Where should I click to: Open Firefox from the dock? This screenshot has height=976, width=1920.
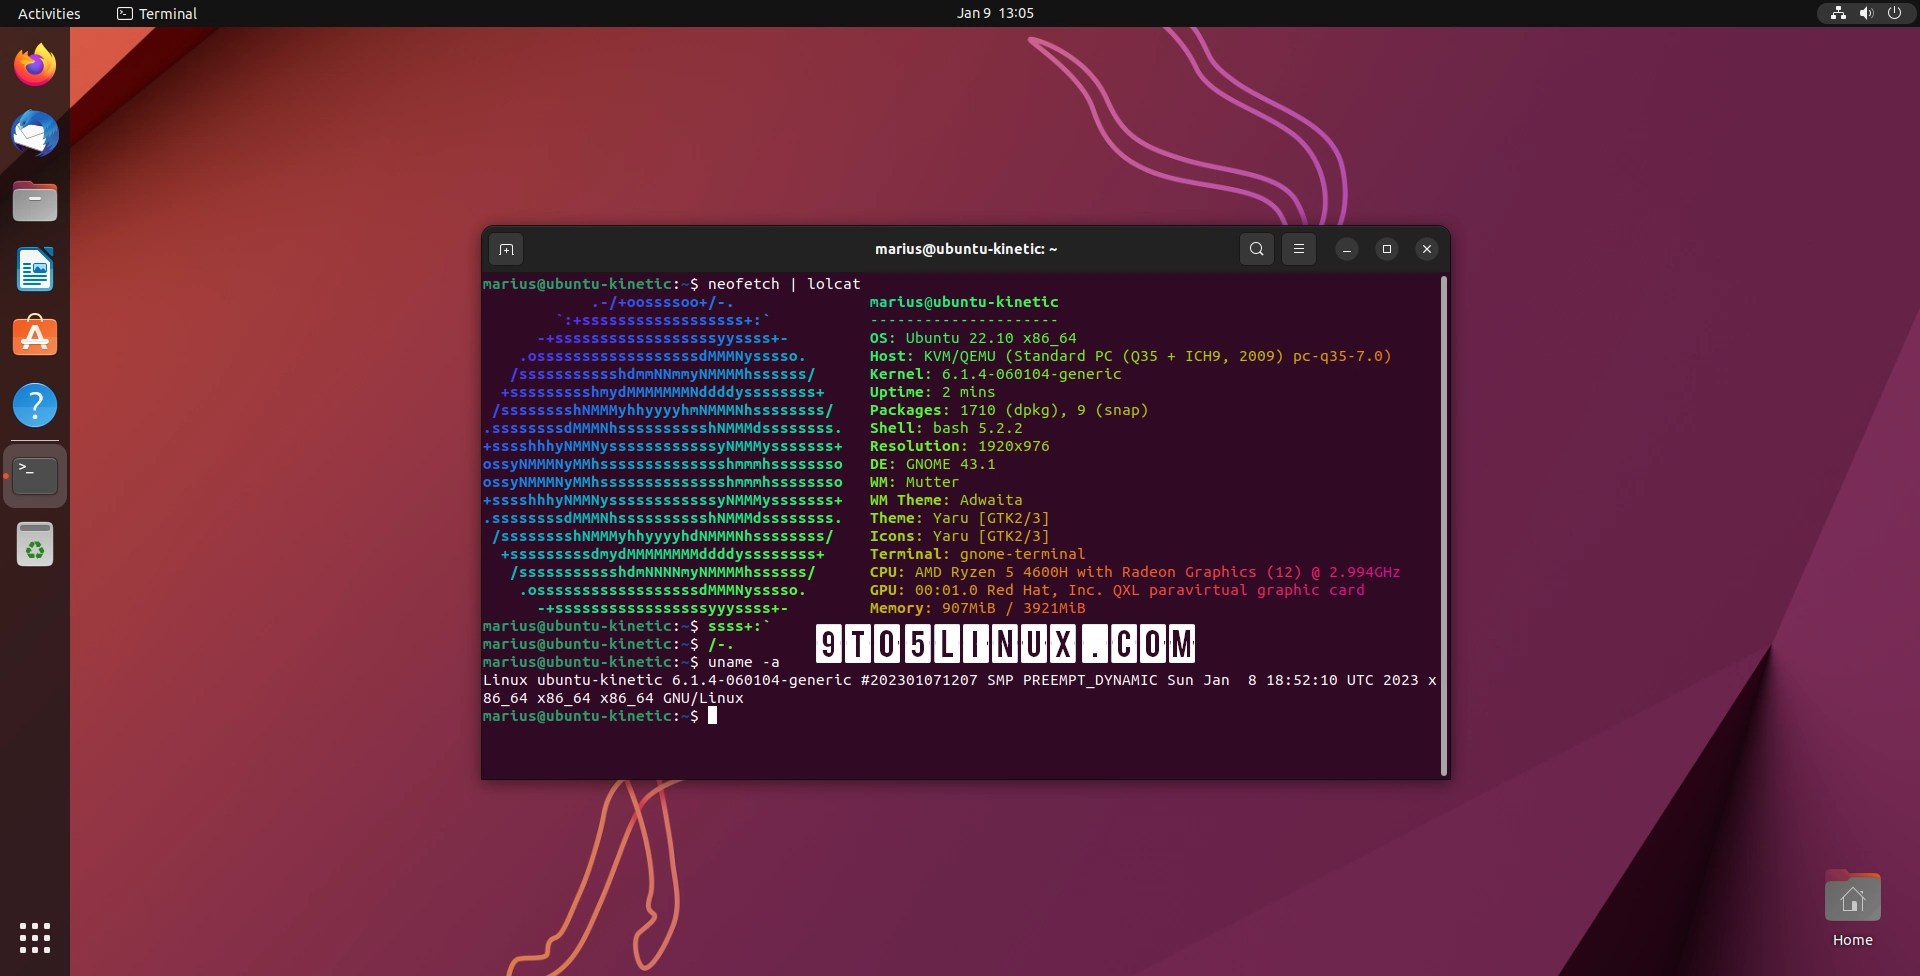coord(35,64)
